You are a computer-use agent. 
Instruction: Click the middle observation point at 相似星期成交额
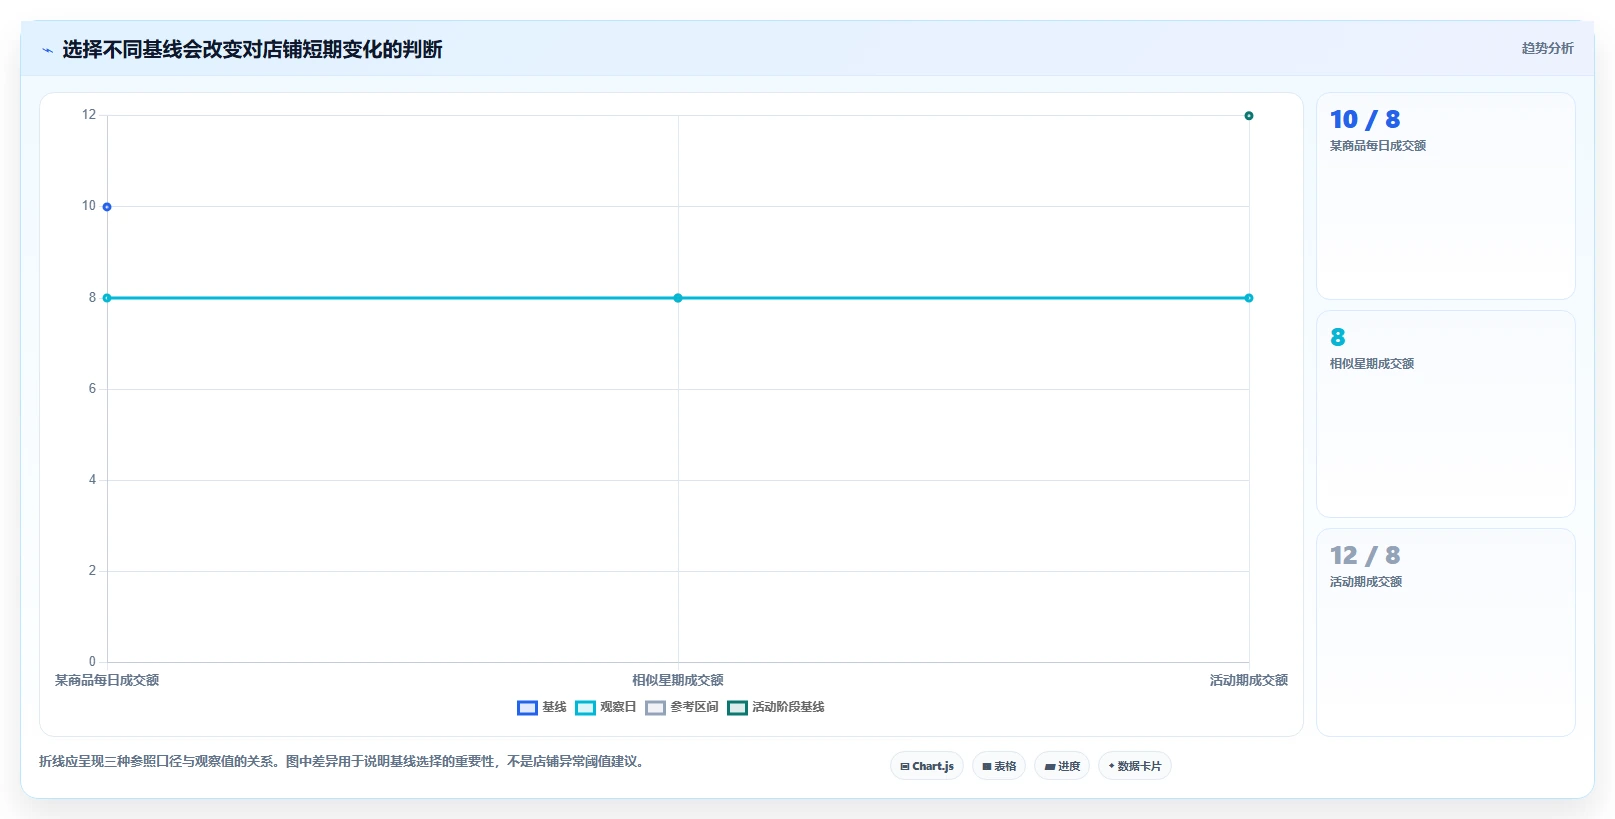[678, 298]
